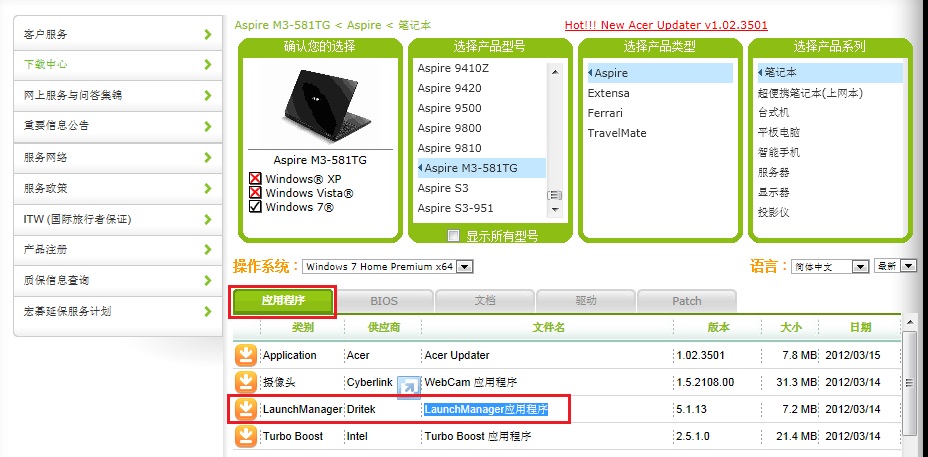Click the green arrow beside 服务政策
The image size is (928, 457).
[208, 188]
